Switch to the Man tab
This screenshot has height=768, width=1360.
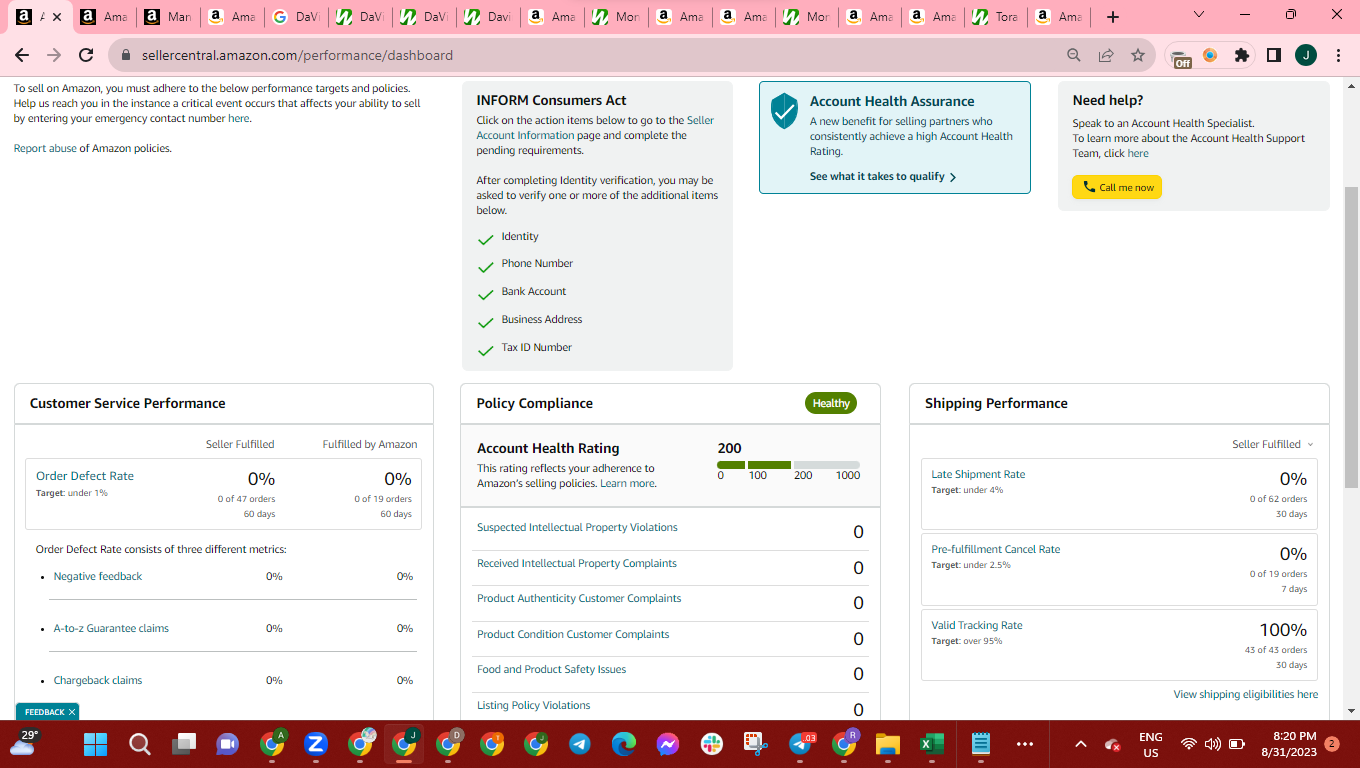[x=167, y=17]
